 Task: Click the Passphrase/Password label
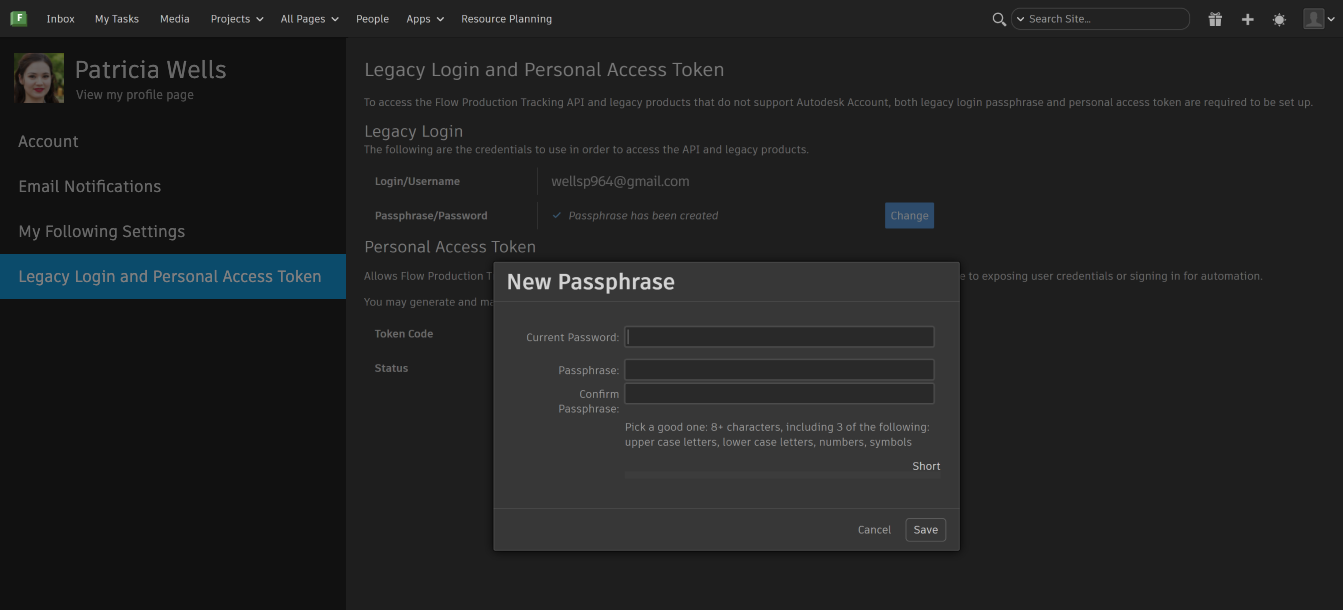pyautogui.click(x=431, y=216)
